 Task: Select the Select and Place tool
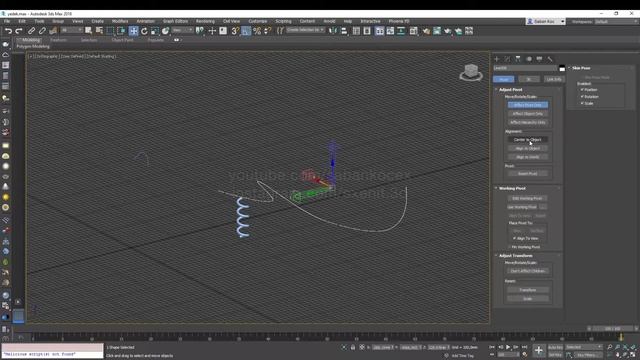pos(165,31)
